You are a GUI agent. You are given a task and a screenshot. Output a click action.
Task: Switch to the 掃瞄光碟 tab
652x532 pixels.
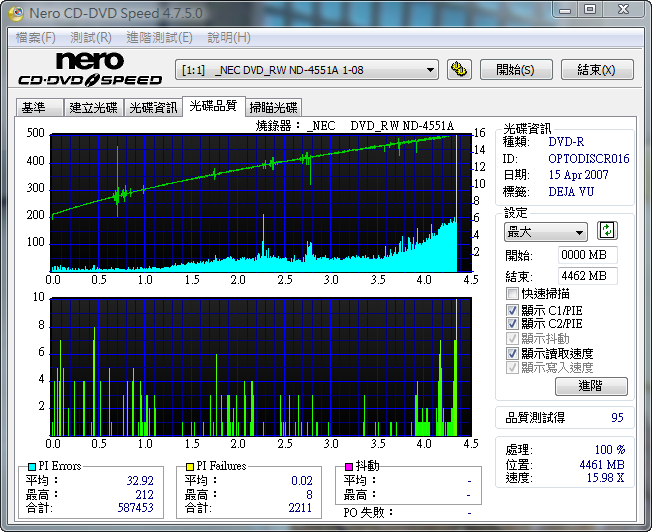[x=273, y=108]
